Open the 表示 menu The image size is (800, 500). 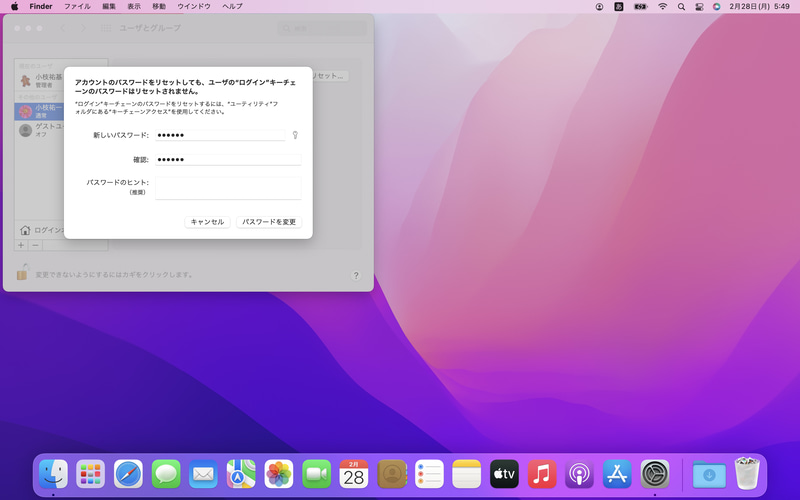pos(134,7)
